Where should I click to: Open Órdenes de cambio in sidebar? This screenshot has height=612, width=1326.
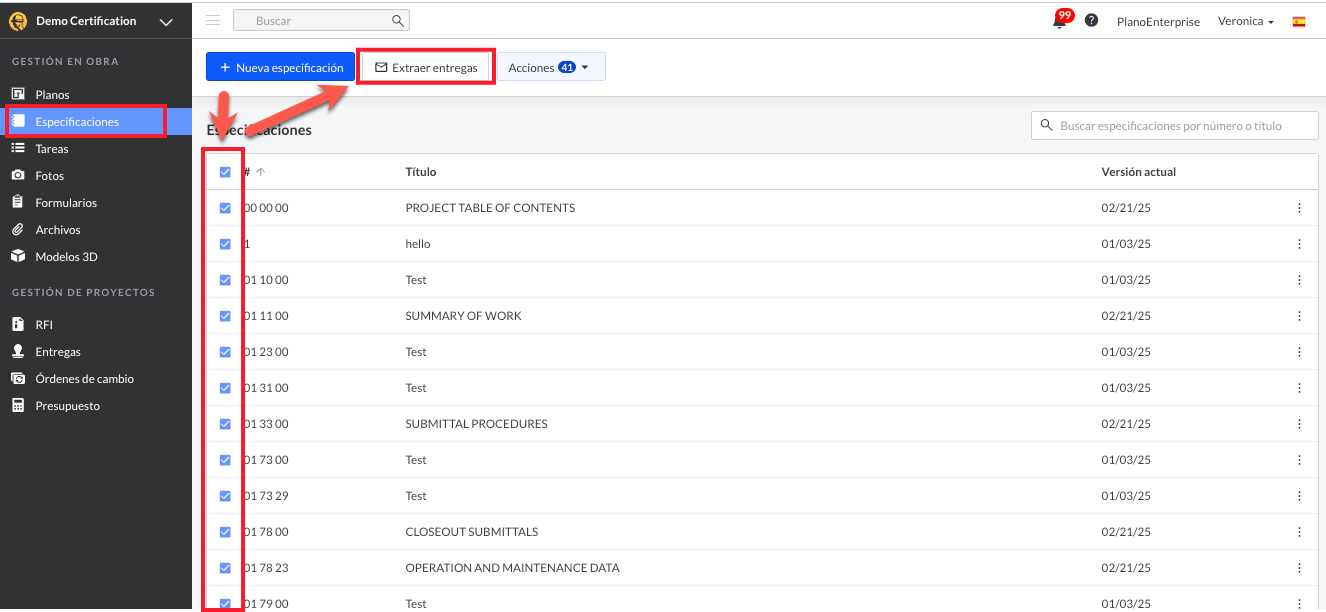(84, 379)
